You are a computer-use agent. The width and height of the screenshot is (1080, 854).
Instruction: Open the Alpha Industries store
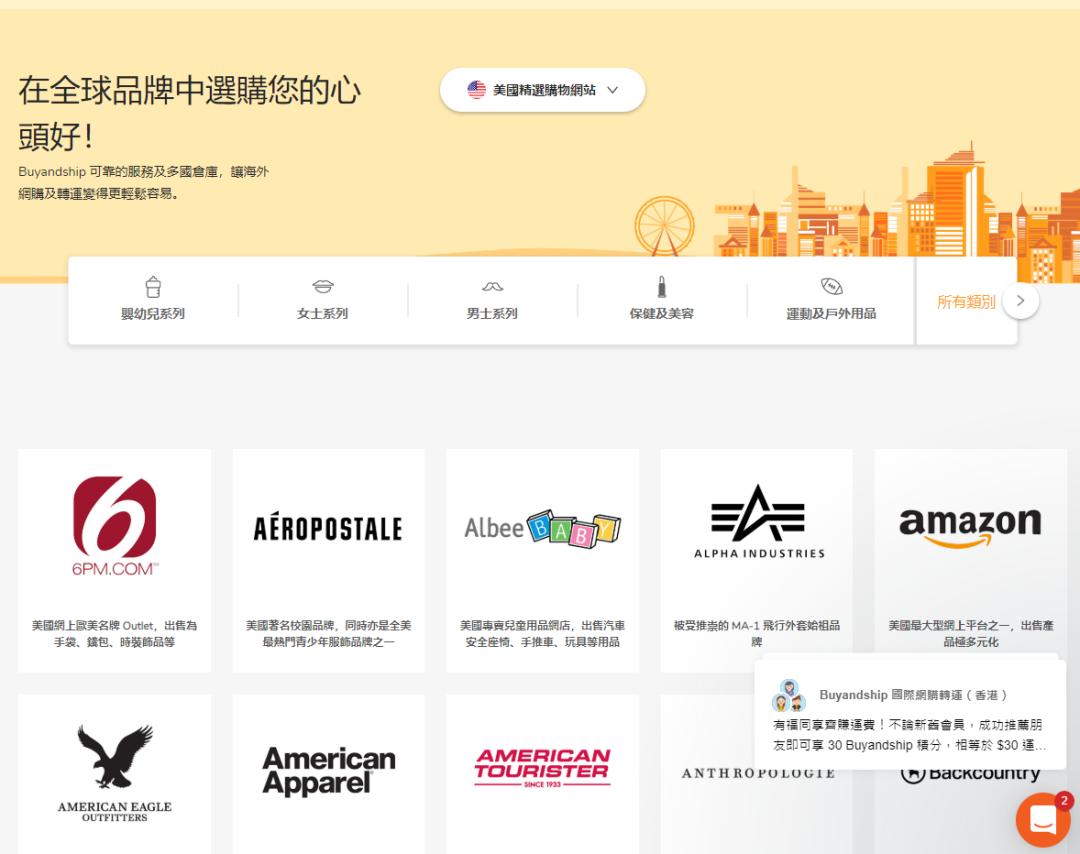click(x=756, y=560)
